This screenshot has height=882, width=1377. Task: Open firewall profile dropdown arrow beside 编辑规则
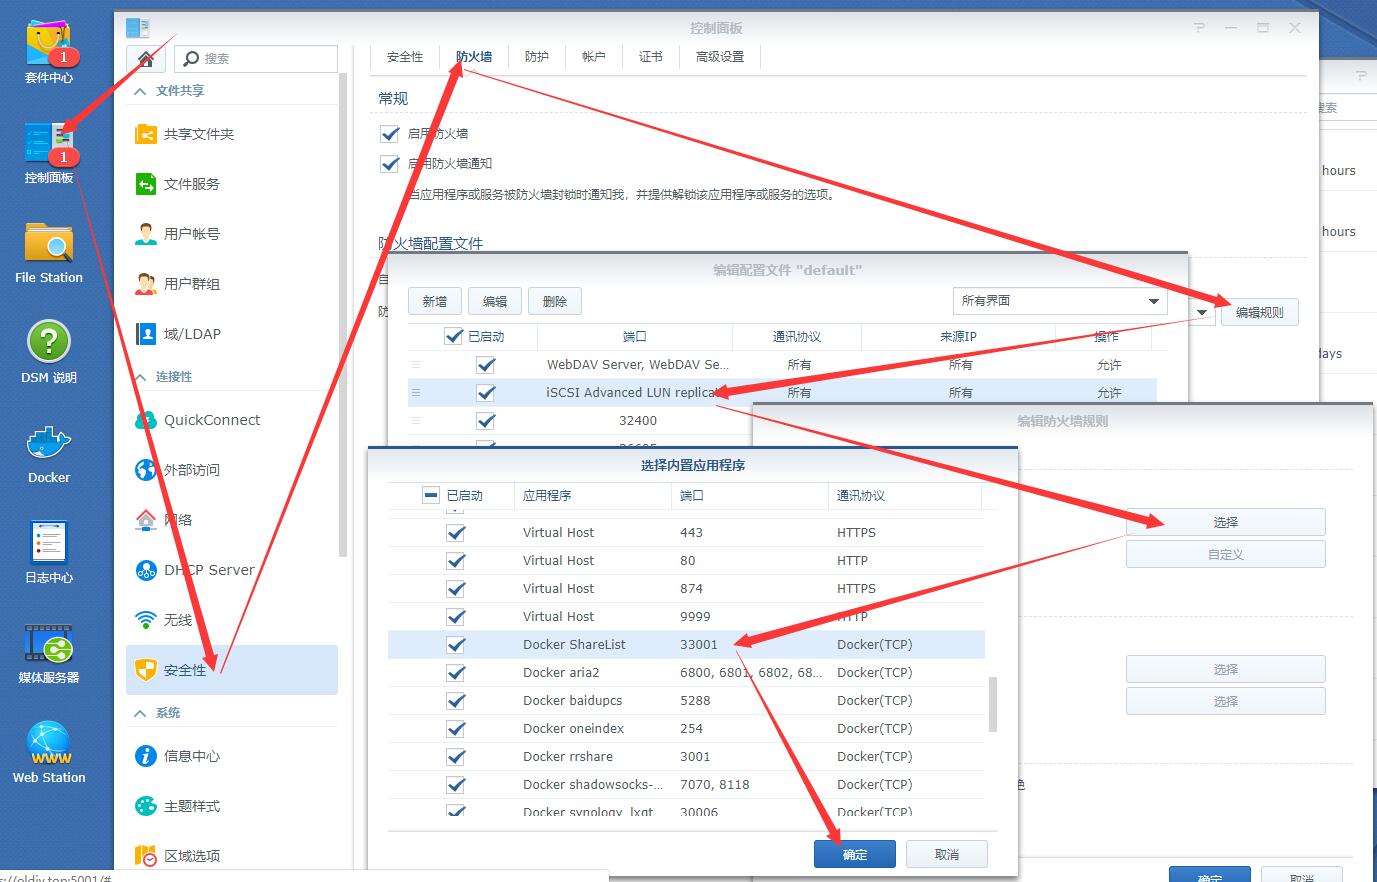(x=1202, y=312)
